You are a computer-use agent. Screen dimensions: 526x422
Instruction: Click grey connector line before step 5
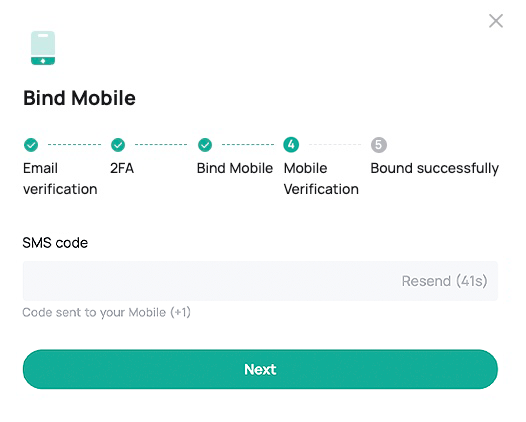point(335,145)
